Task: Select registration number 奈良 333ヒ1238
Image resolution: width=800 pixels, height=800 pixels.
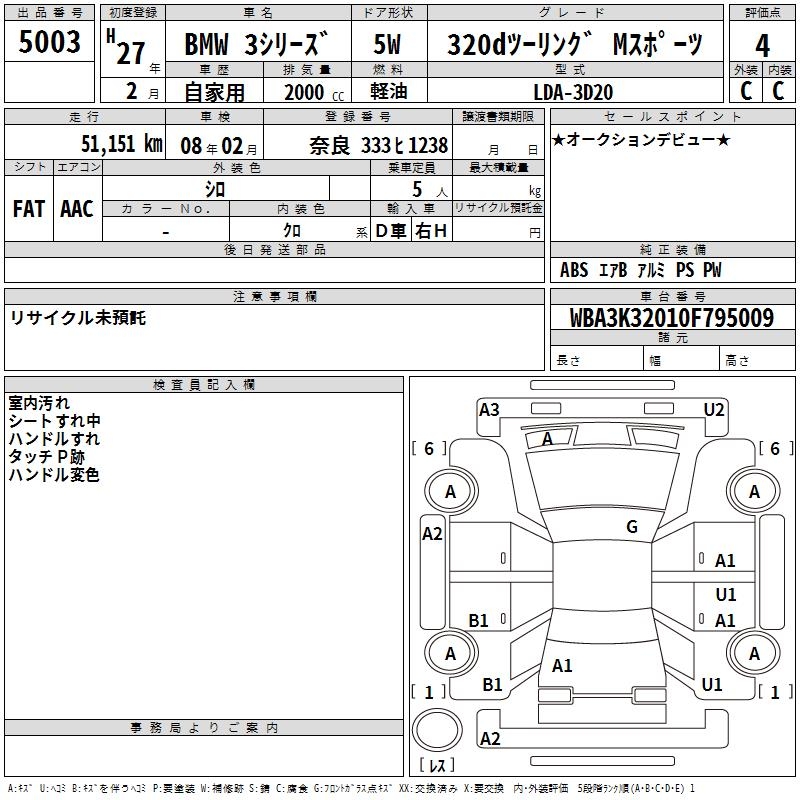Action: [379, 145]
